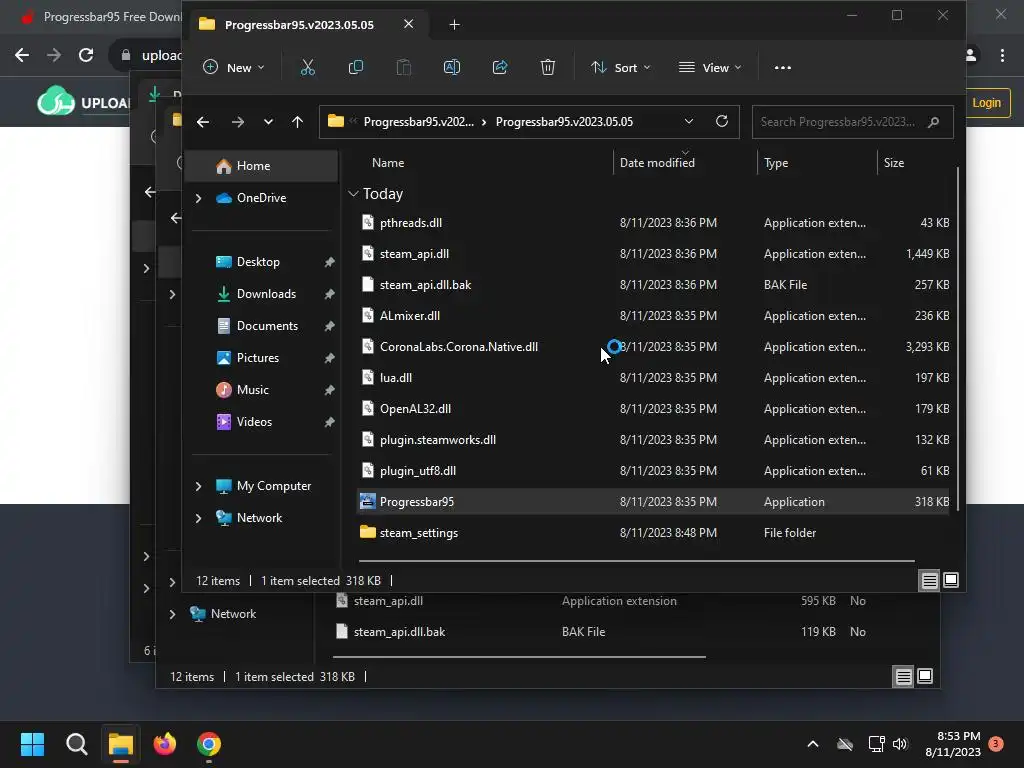
Task: Open Chrome from the taskbar
Action: coord(209,744)
